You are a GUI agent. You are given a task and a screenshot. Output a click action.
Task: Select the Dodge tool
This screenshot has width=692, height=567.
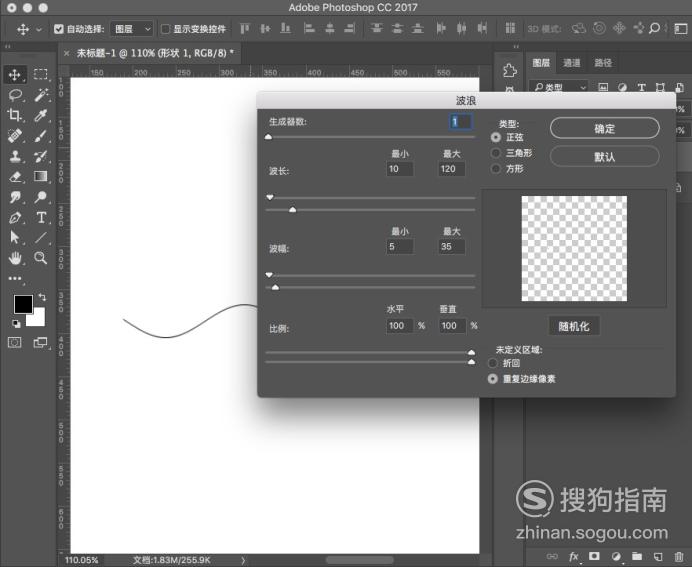[41, 197]
